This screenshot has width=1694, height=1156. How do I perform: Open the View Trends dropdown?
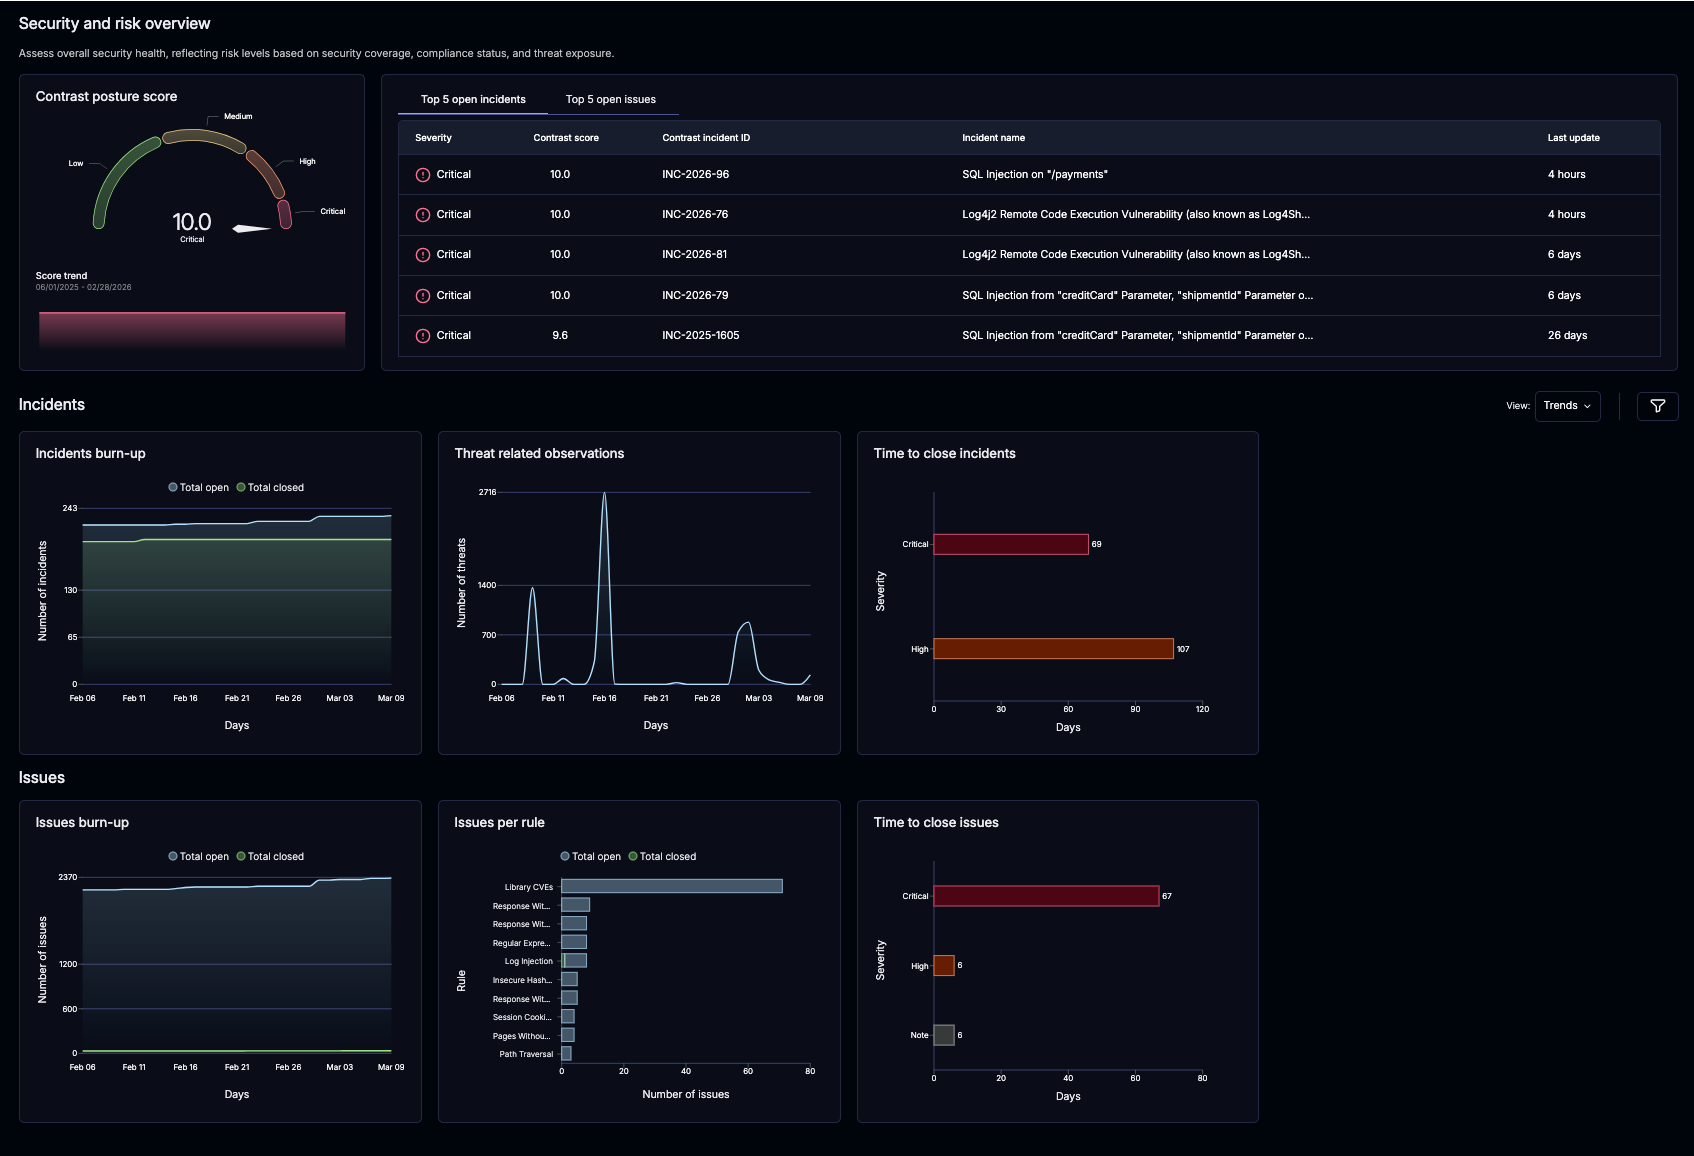coord(1566,406)
